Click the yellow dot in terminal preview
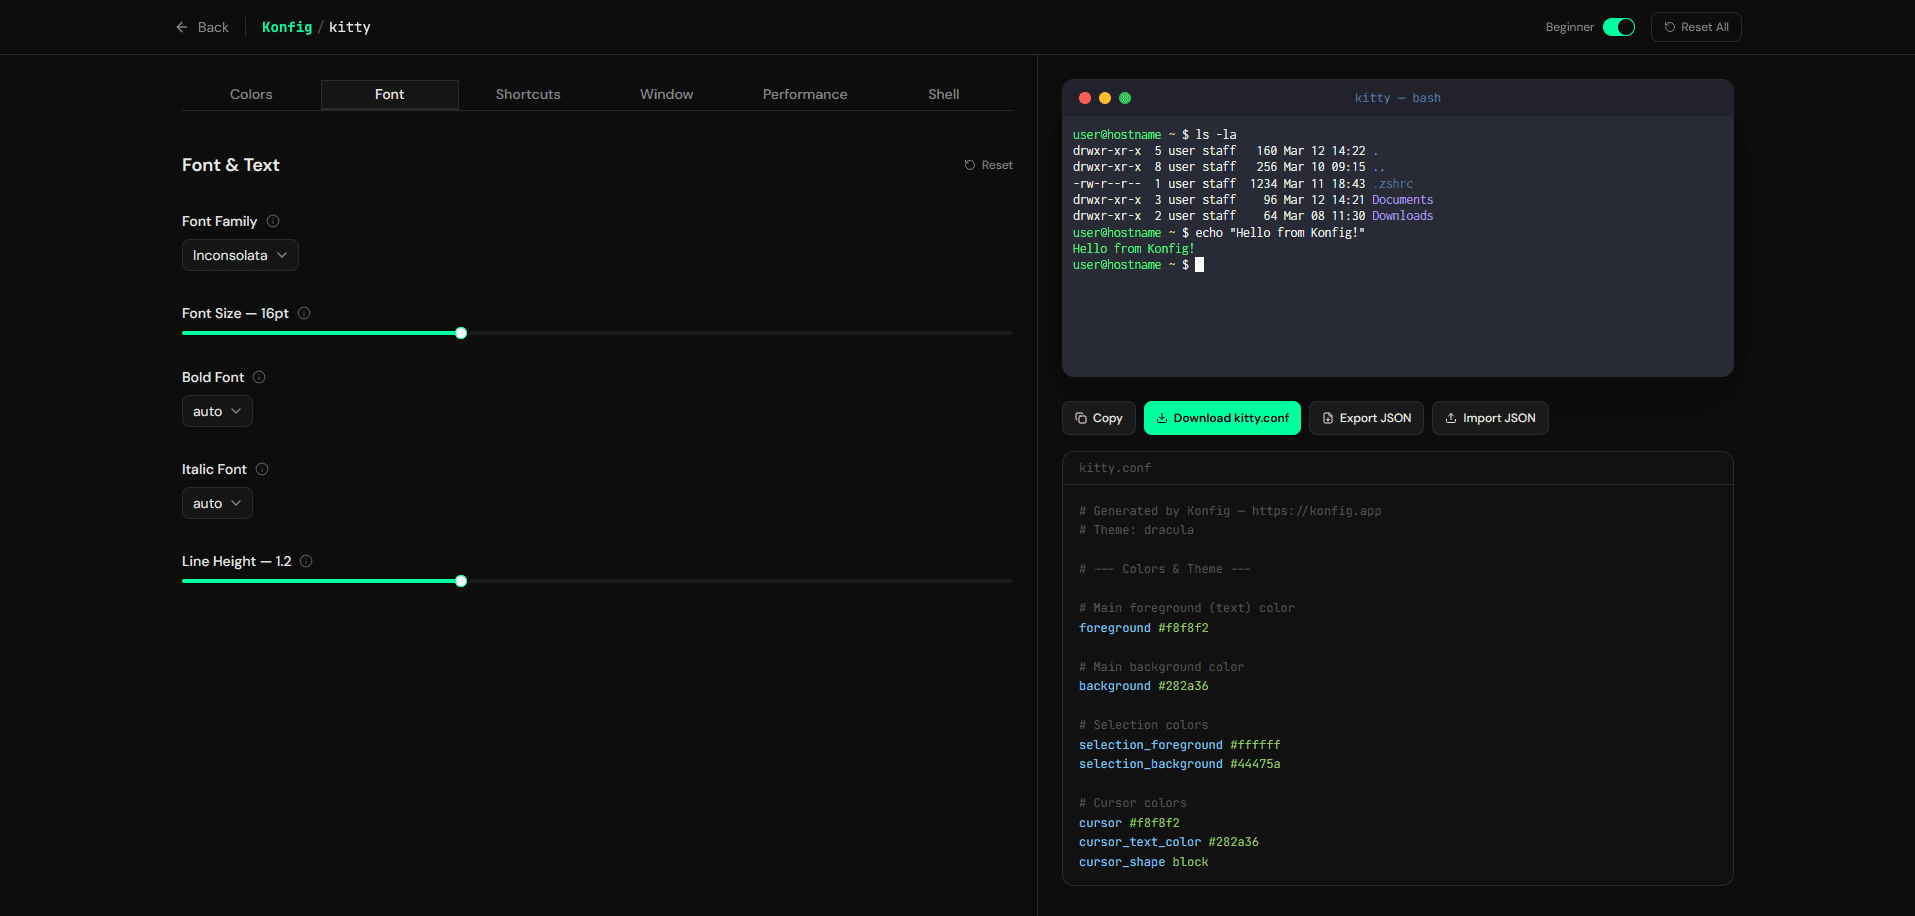Image resolution: width=1915 pixels, height=916 pixels. pos(1105,98)
